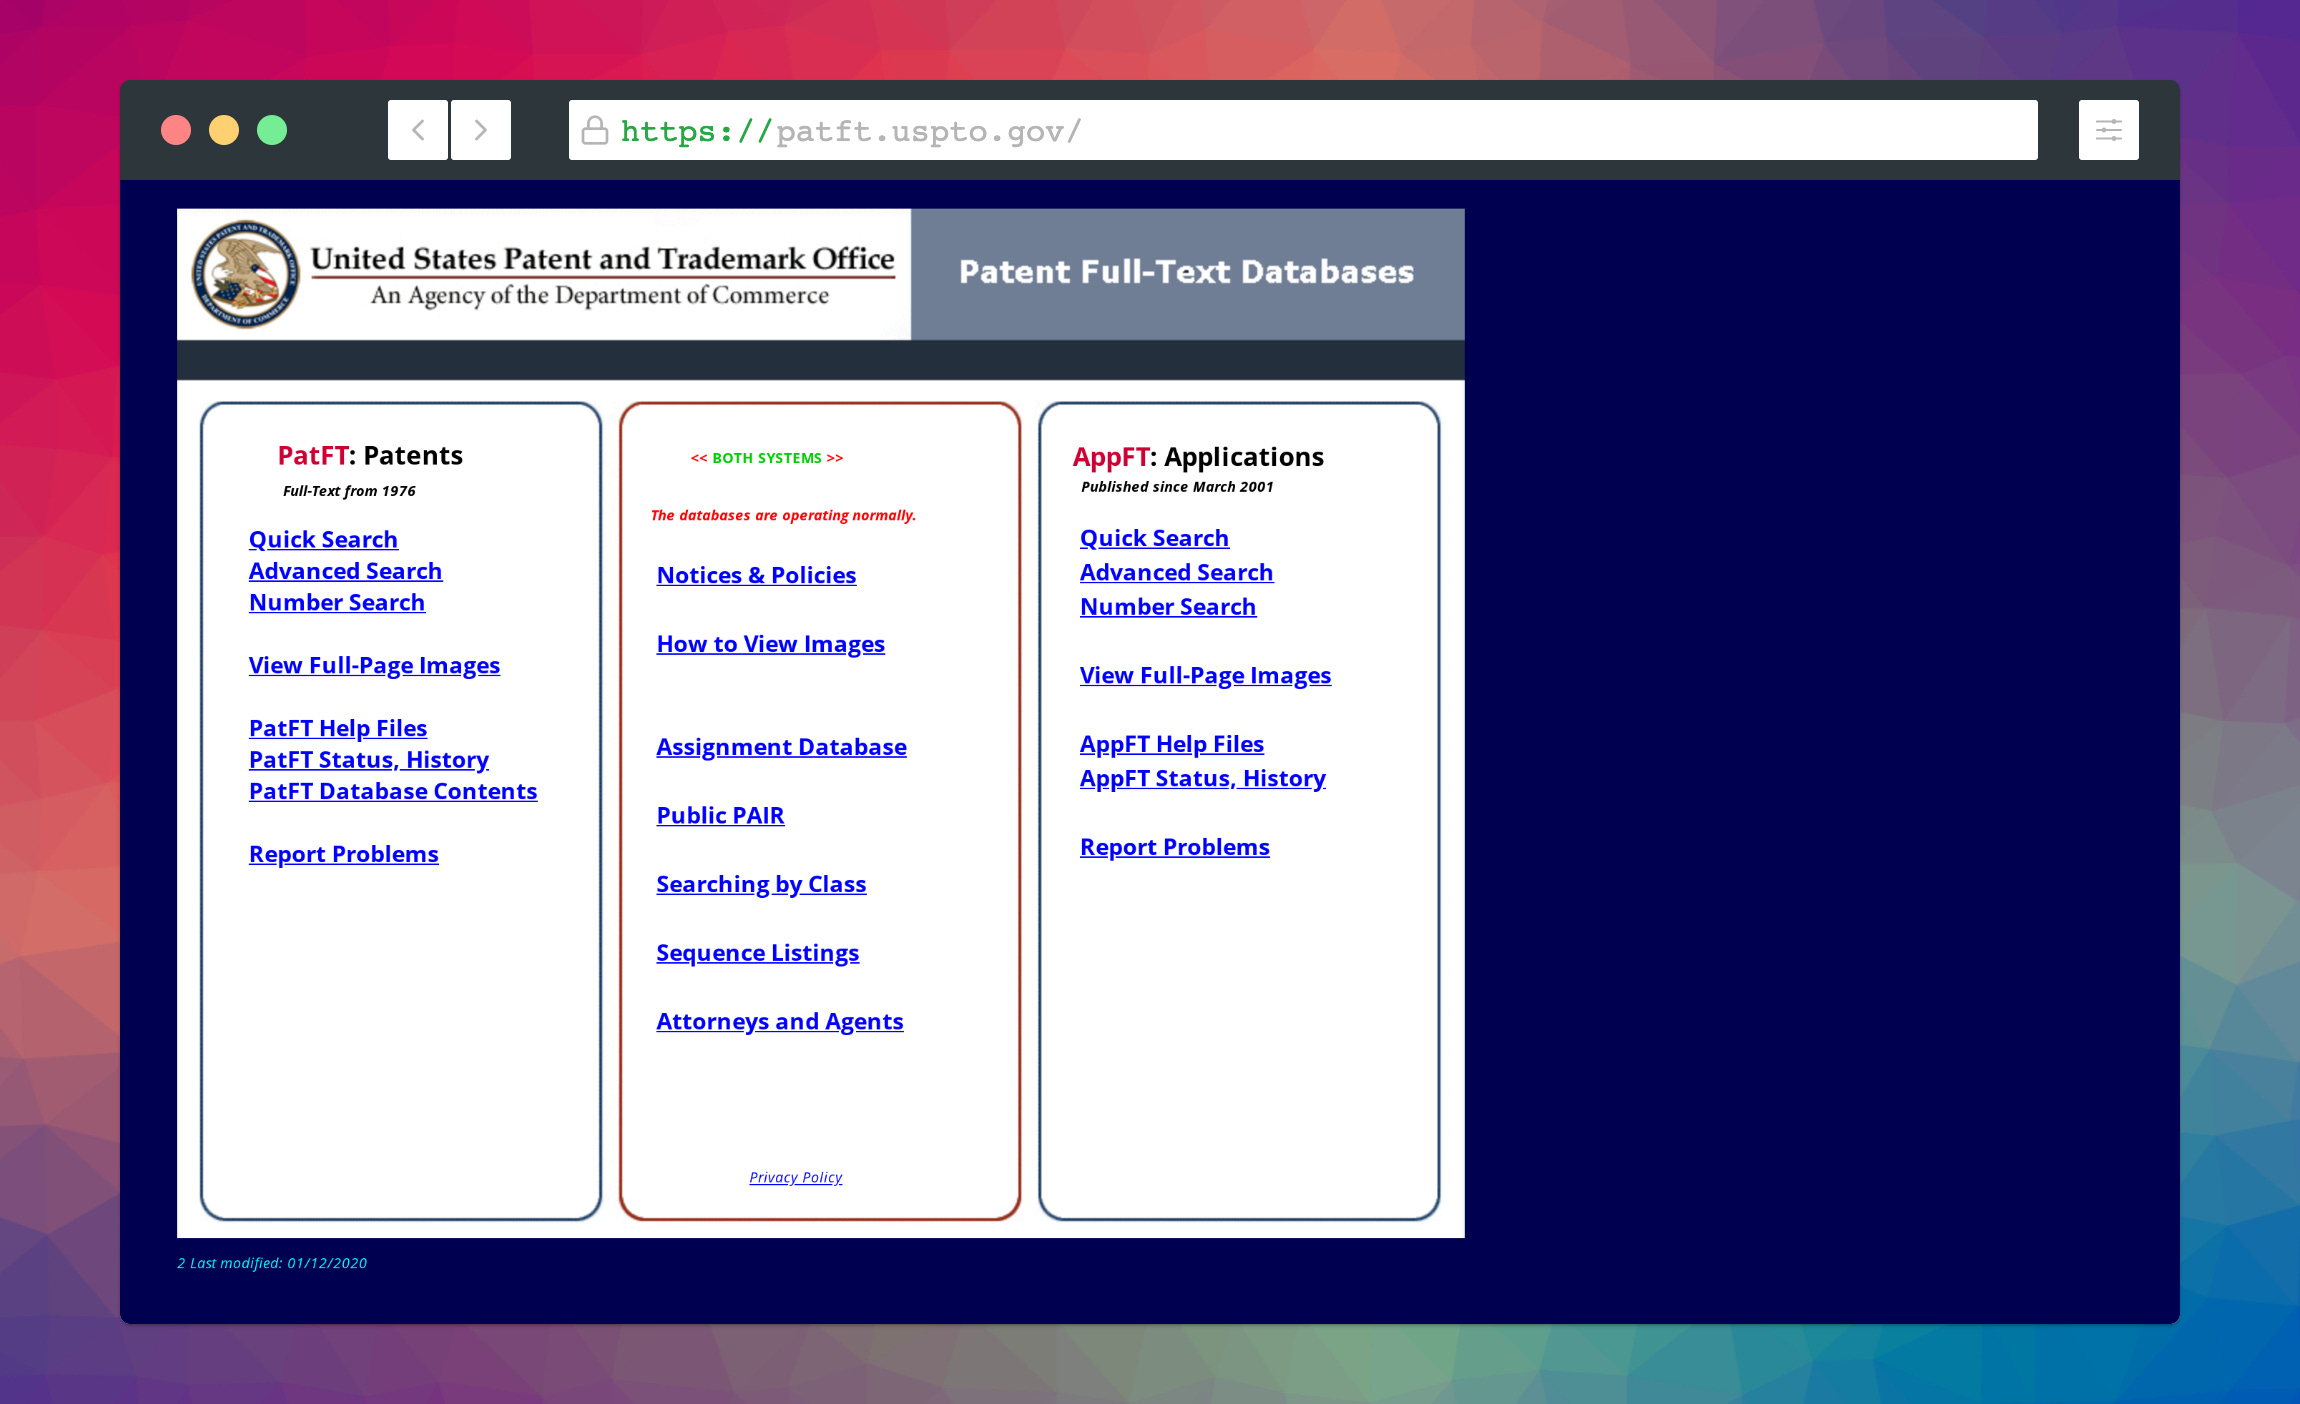Open PatFT Number Search link
Screen dimensions: 2300x1404
click(x=337, y=603)
